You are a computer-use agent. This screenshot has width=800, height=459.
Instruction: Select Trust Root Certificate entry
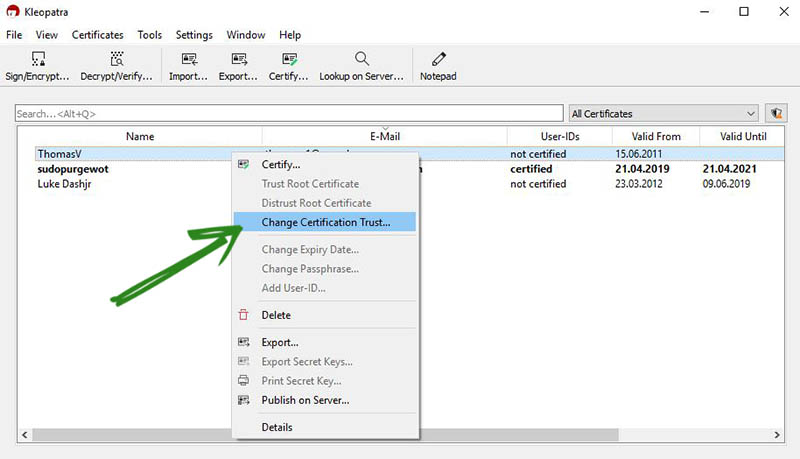(325, 184)
